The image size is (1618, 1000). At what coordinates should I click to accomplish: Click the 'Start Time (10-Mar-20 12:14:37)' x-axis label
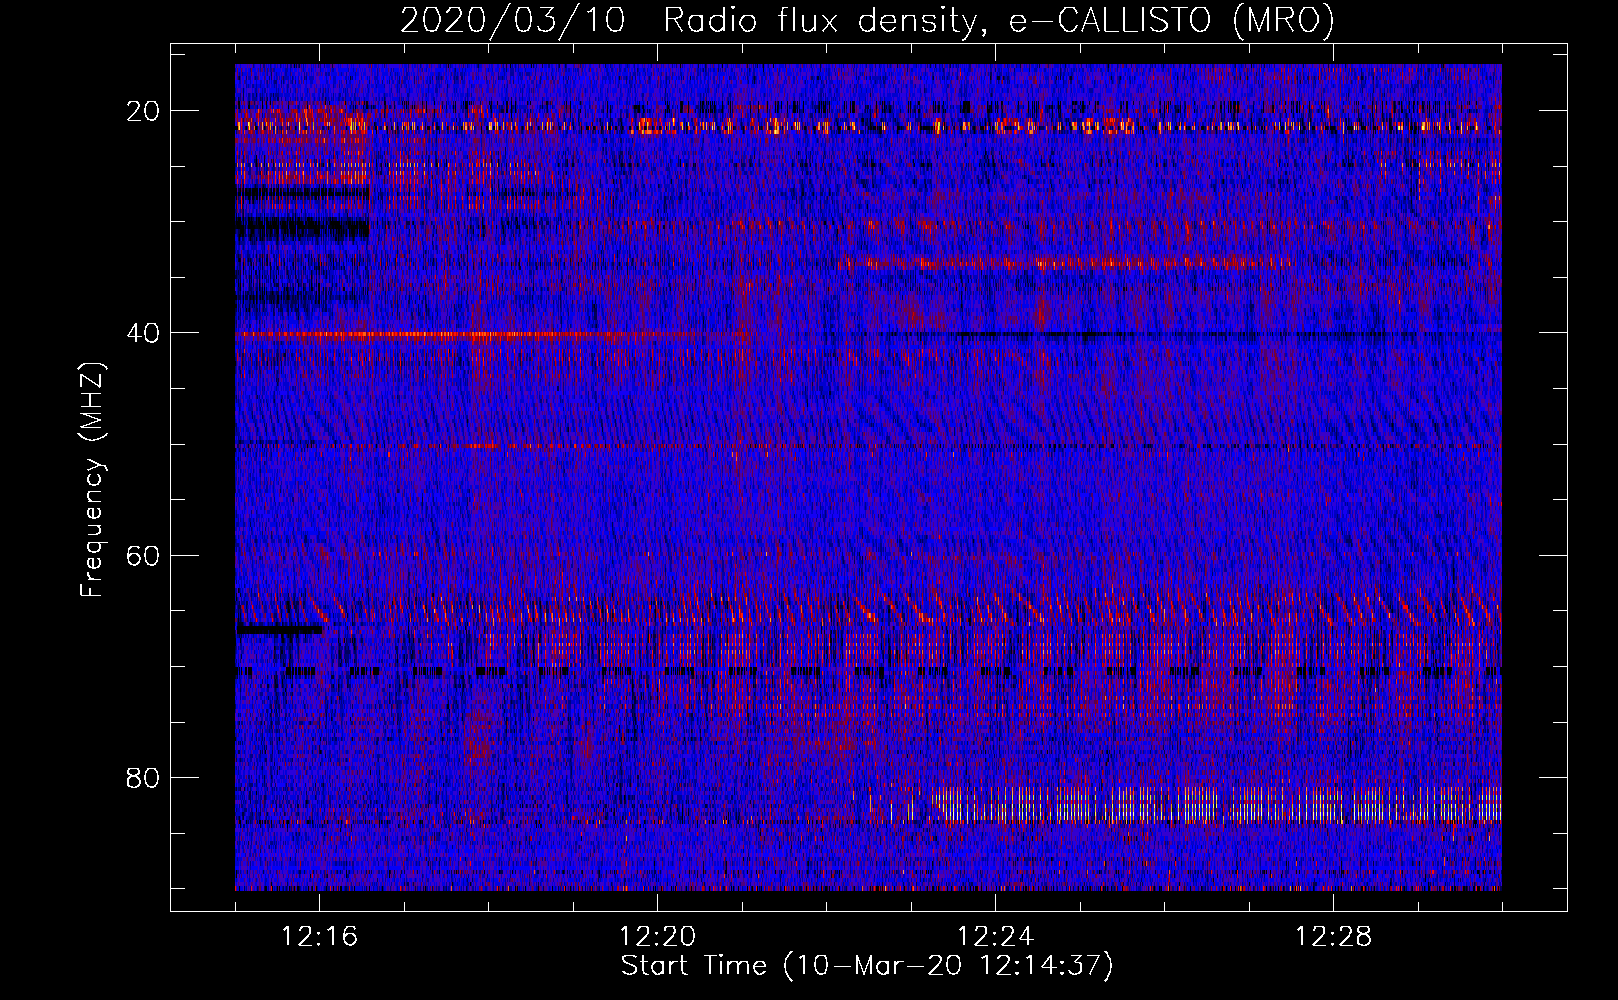[x=867, y=966]
